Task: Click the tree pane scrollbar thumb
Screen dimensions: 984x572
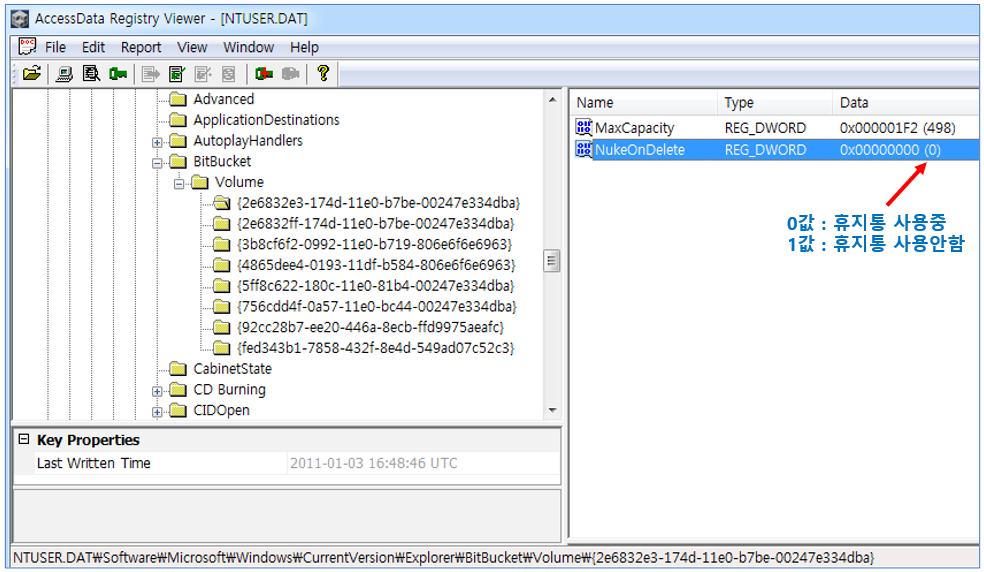Action: (552, 261)
